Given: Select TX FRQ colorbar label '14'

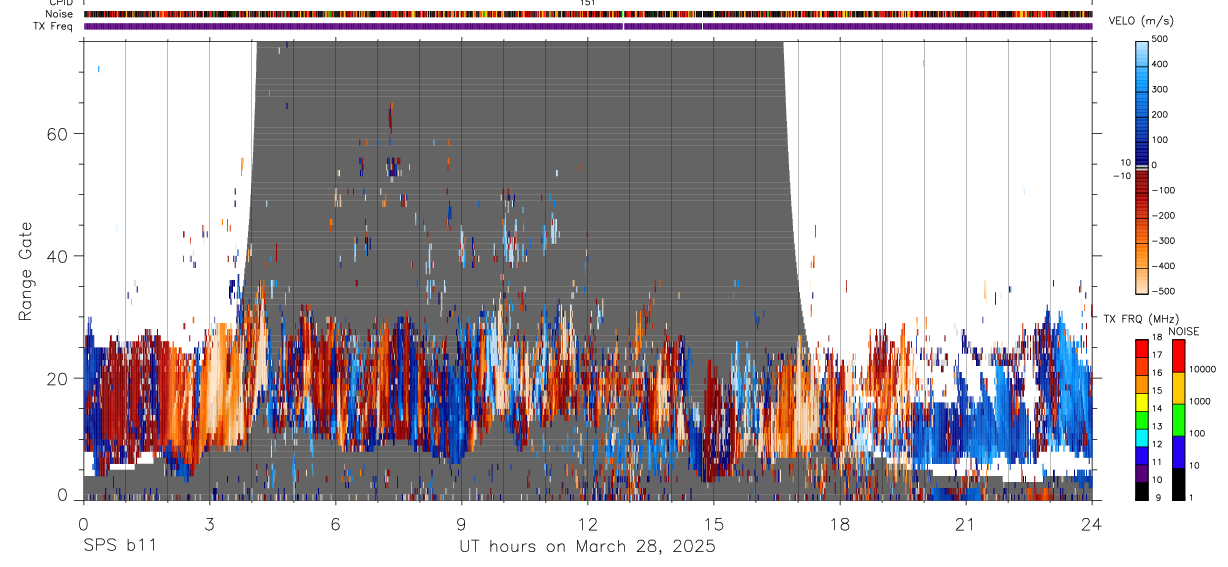Looking at the screenshot, I should coord(1157,408).
